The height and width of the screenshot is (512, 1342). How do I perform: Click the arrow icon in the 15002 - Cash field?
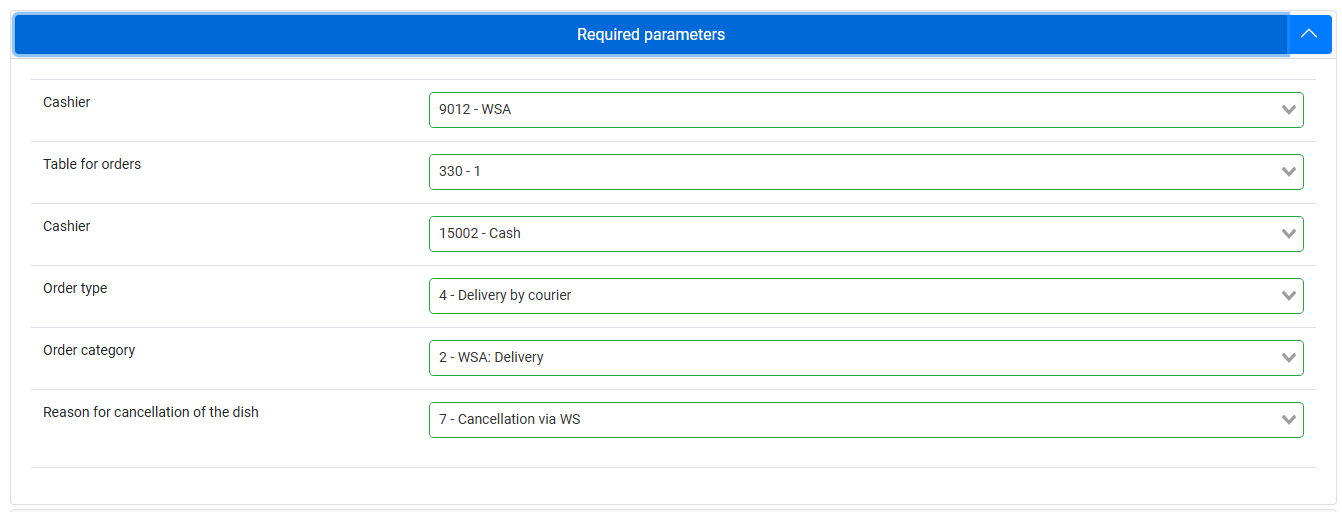click(x=1289, y=234)
